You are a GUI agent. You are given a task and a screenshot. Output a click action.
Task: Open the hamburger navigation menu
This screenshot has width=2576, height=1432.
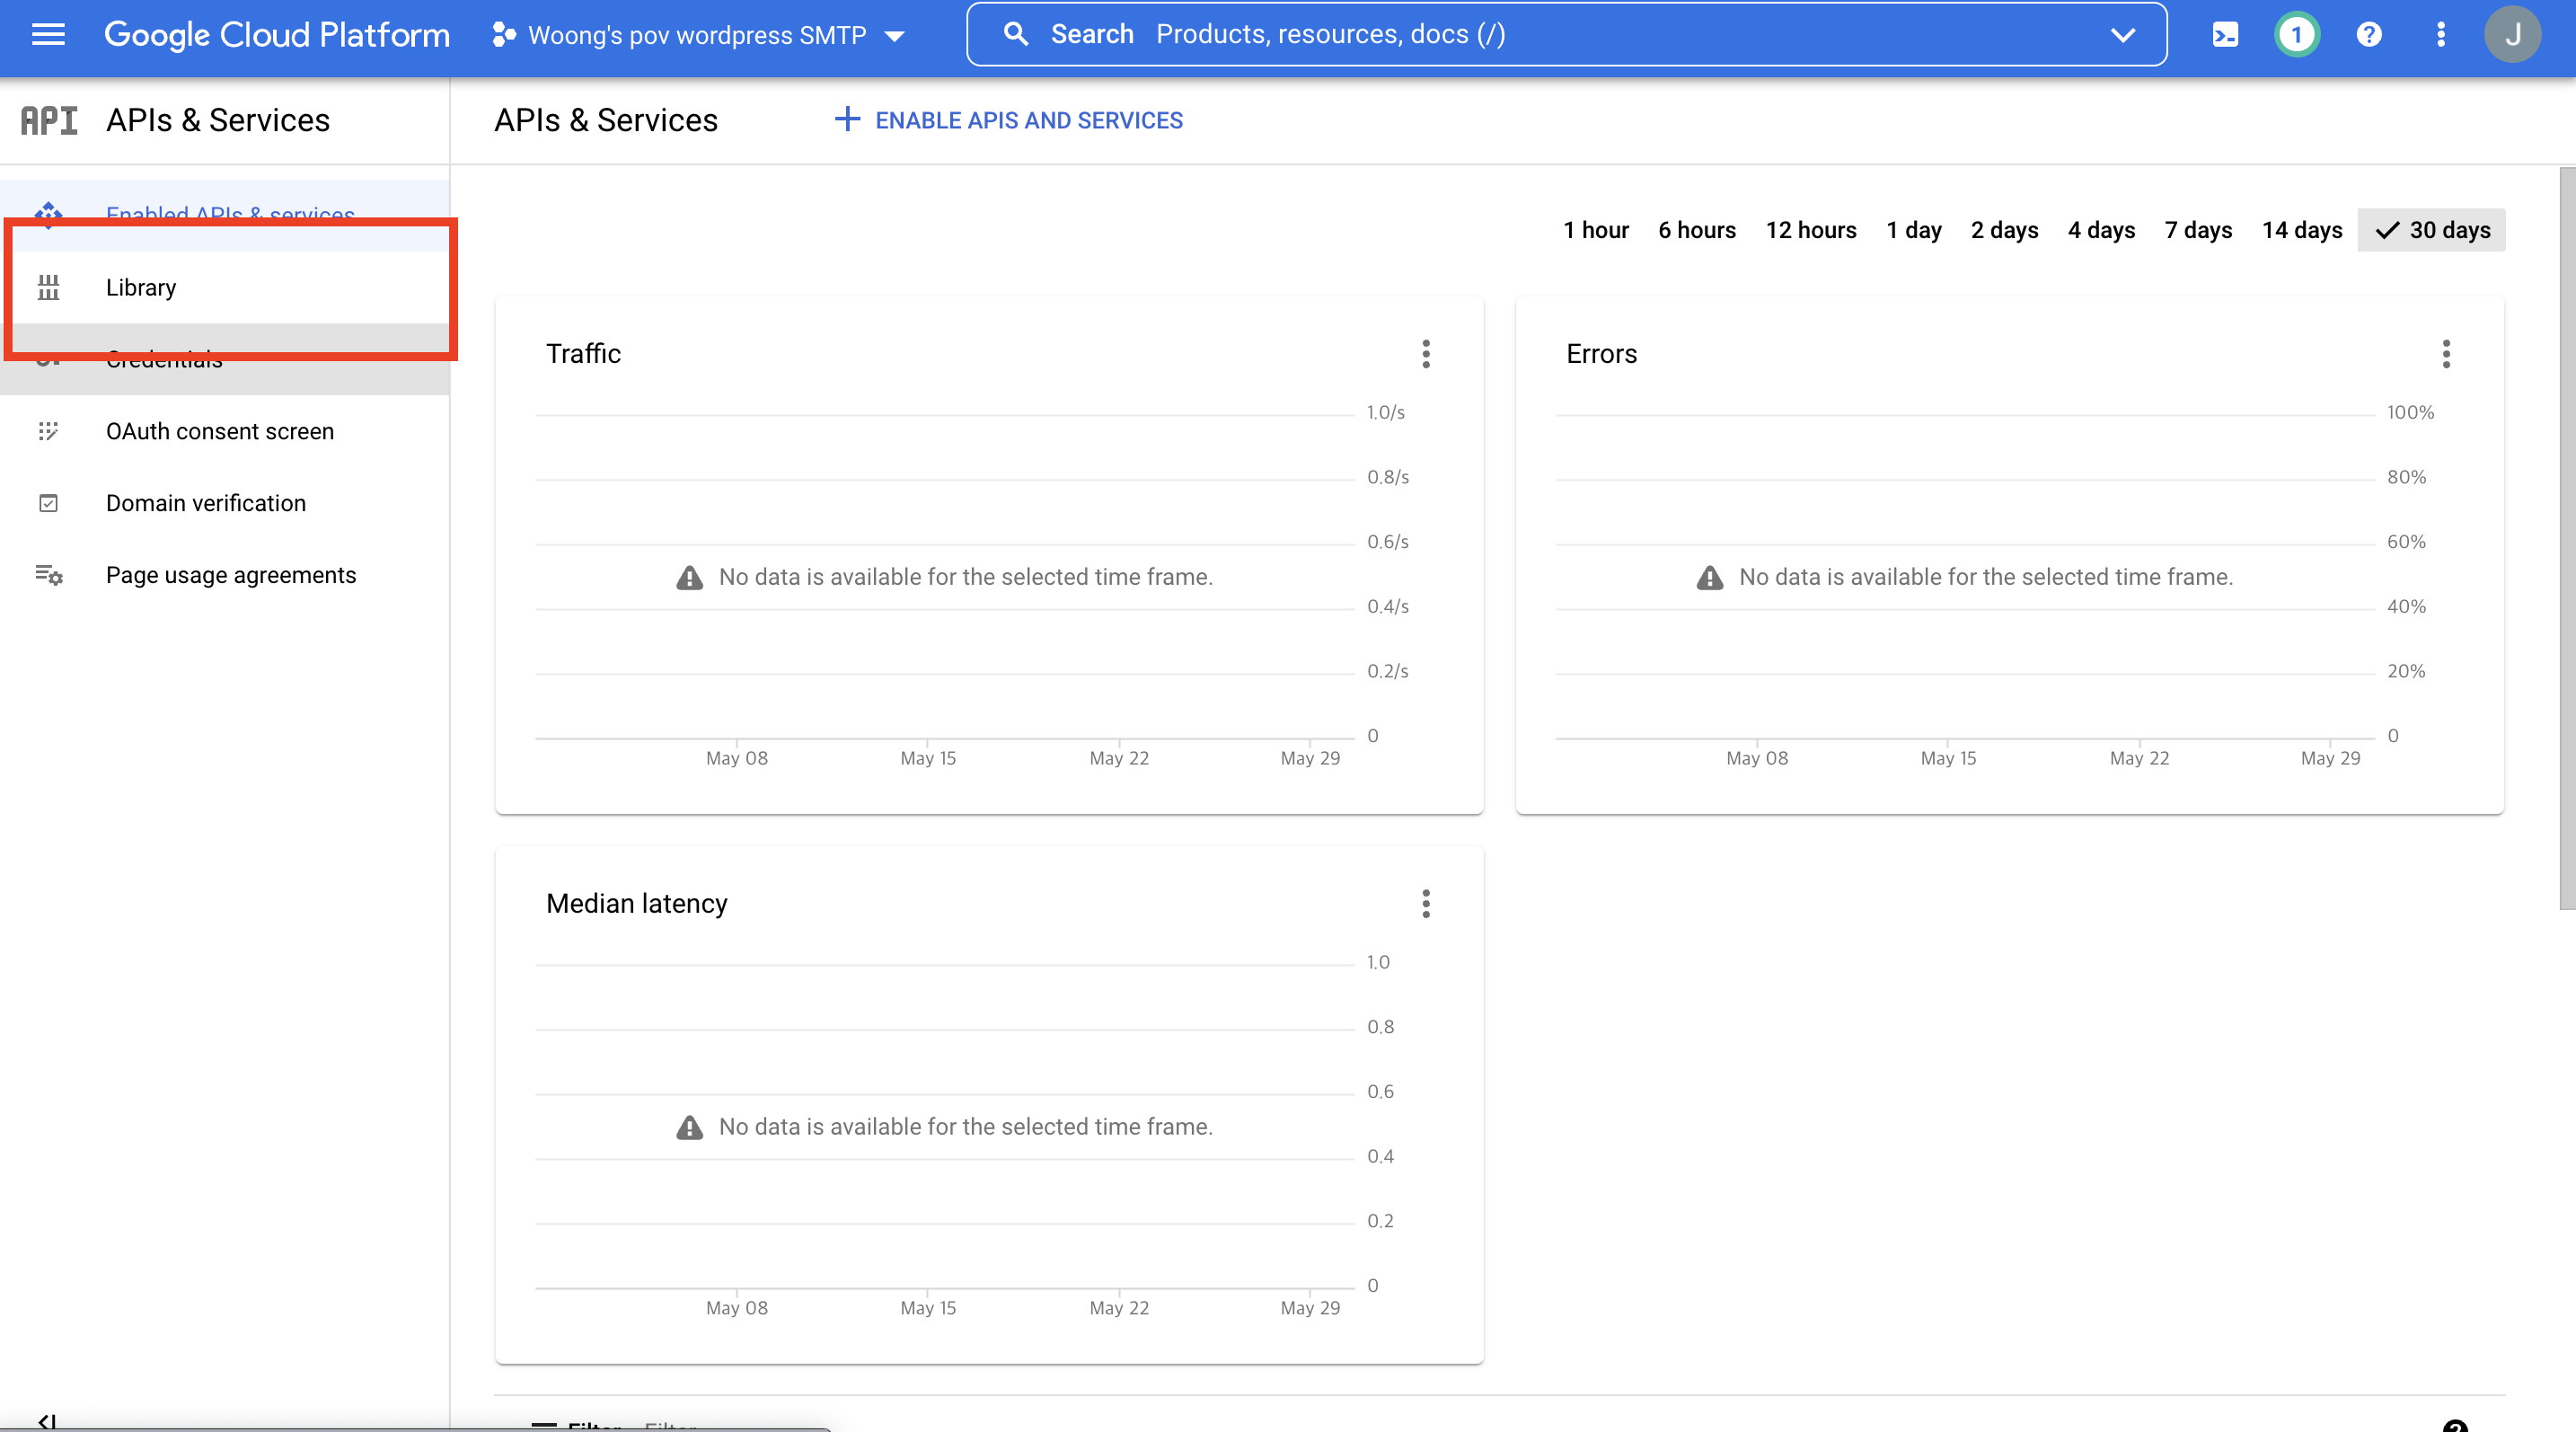pyautogui.click(x=47, y=35)
